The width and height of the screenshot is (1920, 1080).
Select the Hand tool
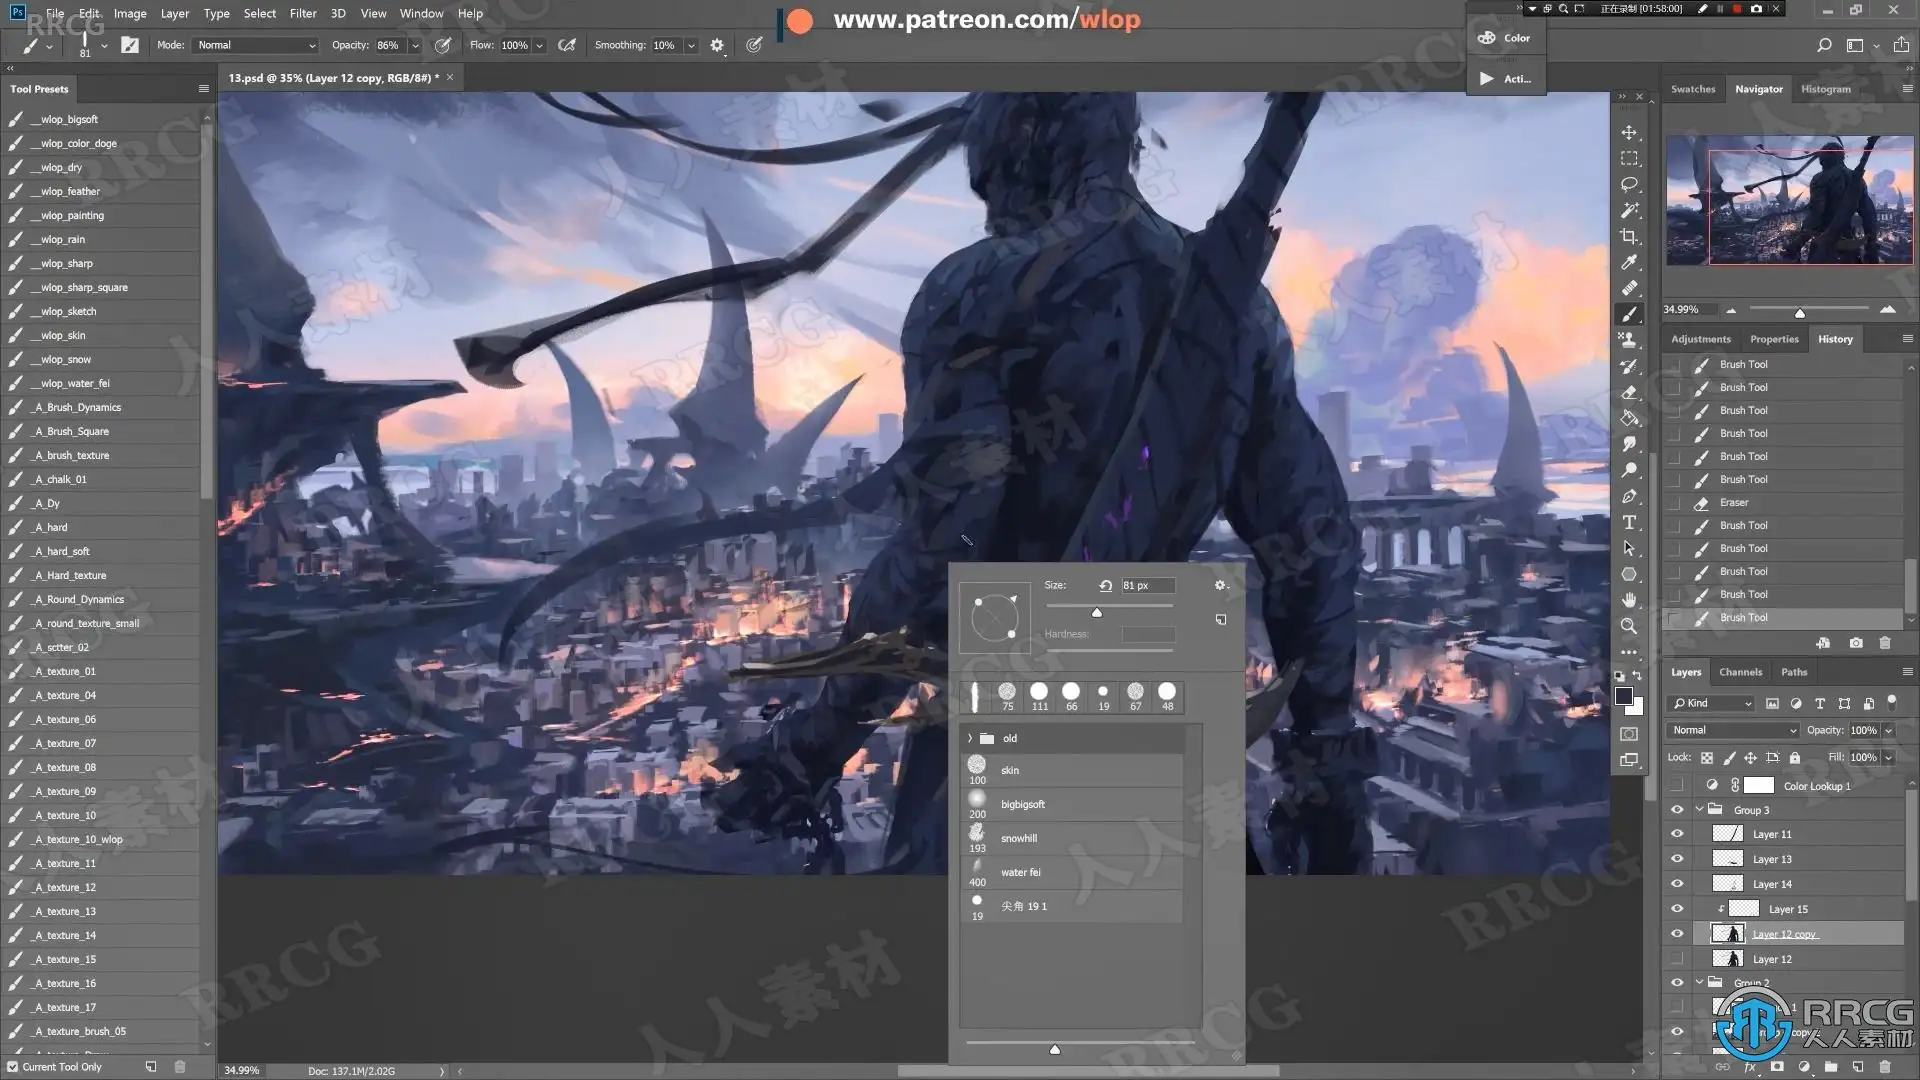pyautogui.click(x=1629, y=600)
